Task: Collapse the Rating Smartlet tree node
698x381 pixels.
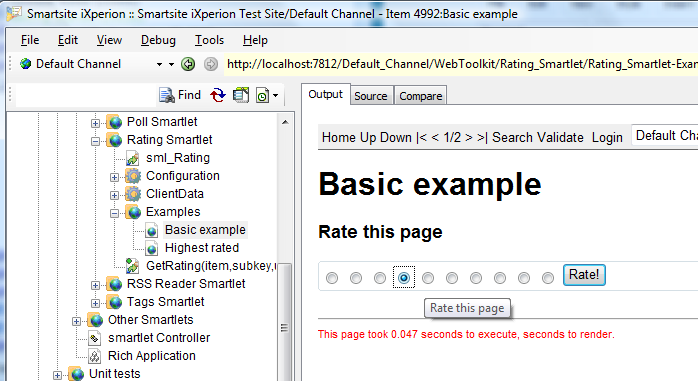Action: point(95,142)
